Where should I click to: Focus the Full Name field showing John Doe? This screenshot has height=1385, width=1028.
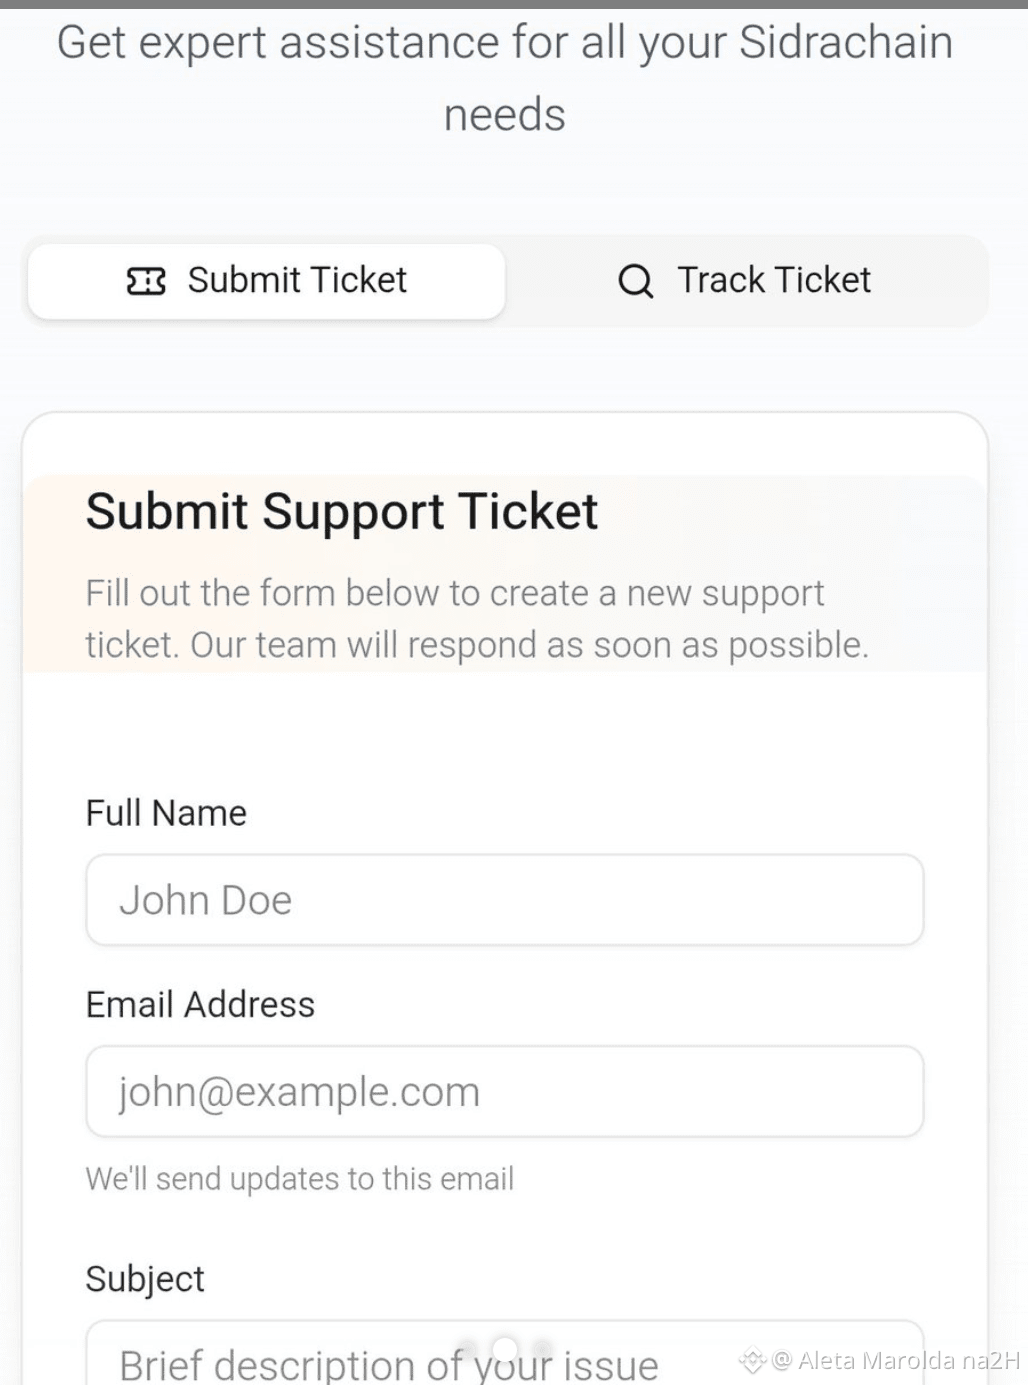pos(505,899)
